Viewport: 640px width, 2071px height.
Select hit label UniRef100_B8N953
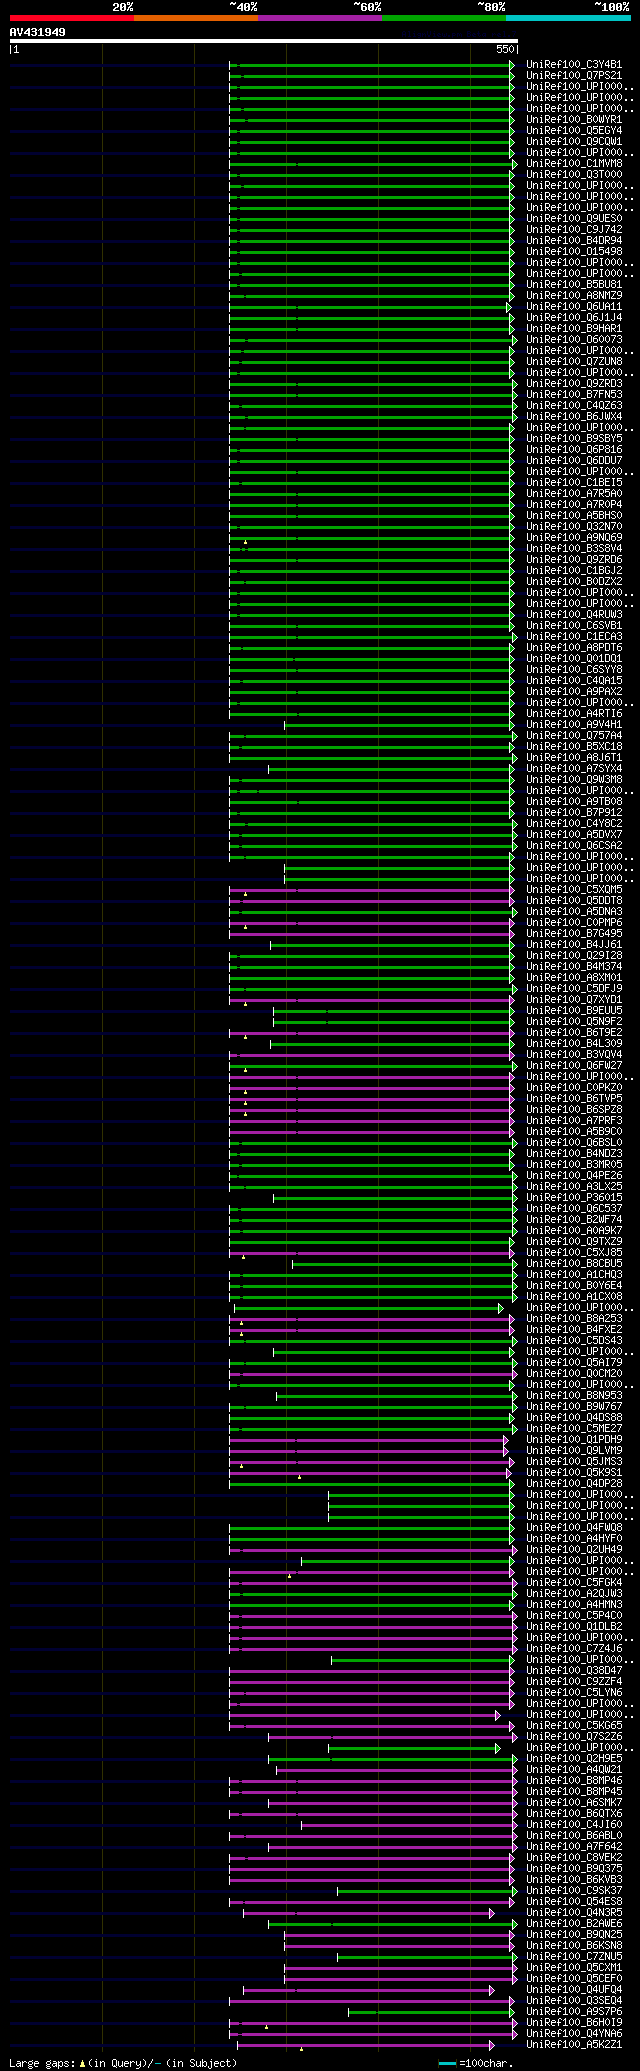(574, 1396)
